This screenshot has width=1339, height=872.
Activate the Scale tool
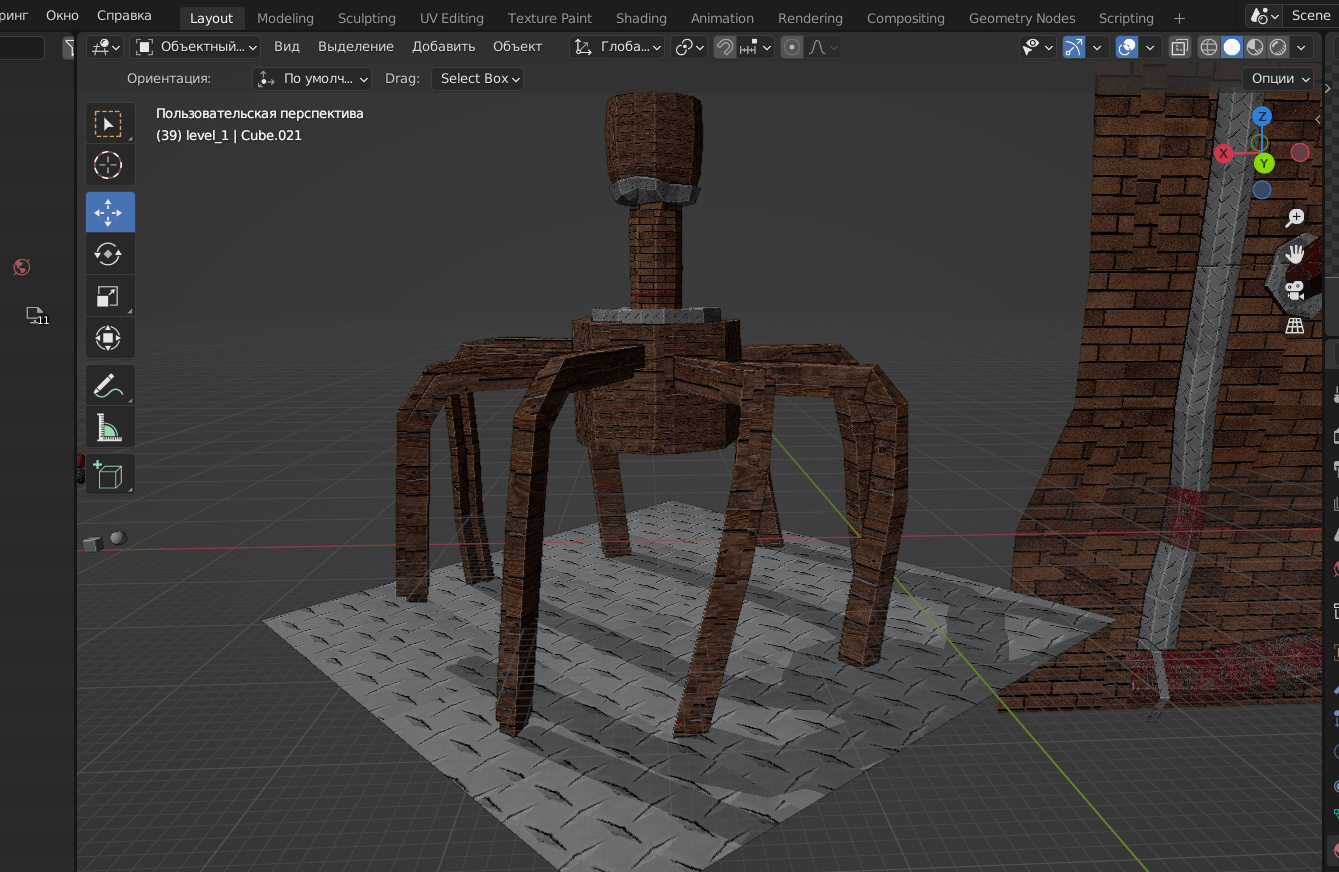click(109, 296)
